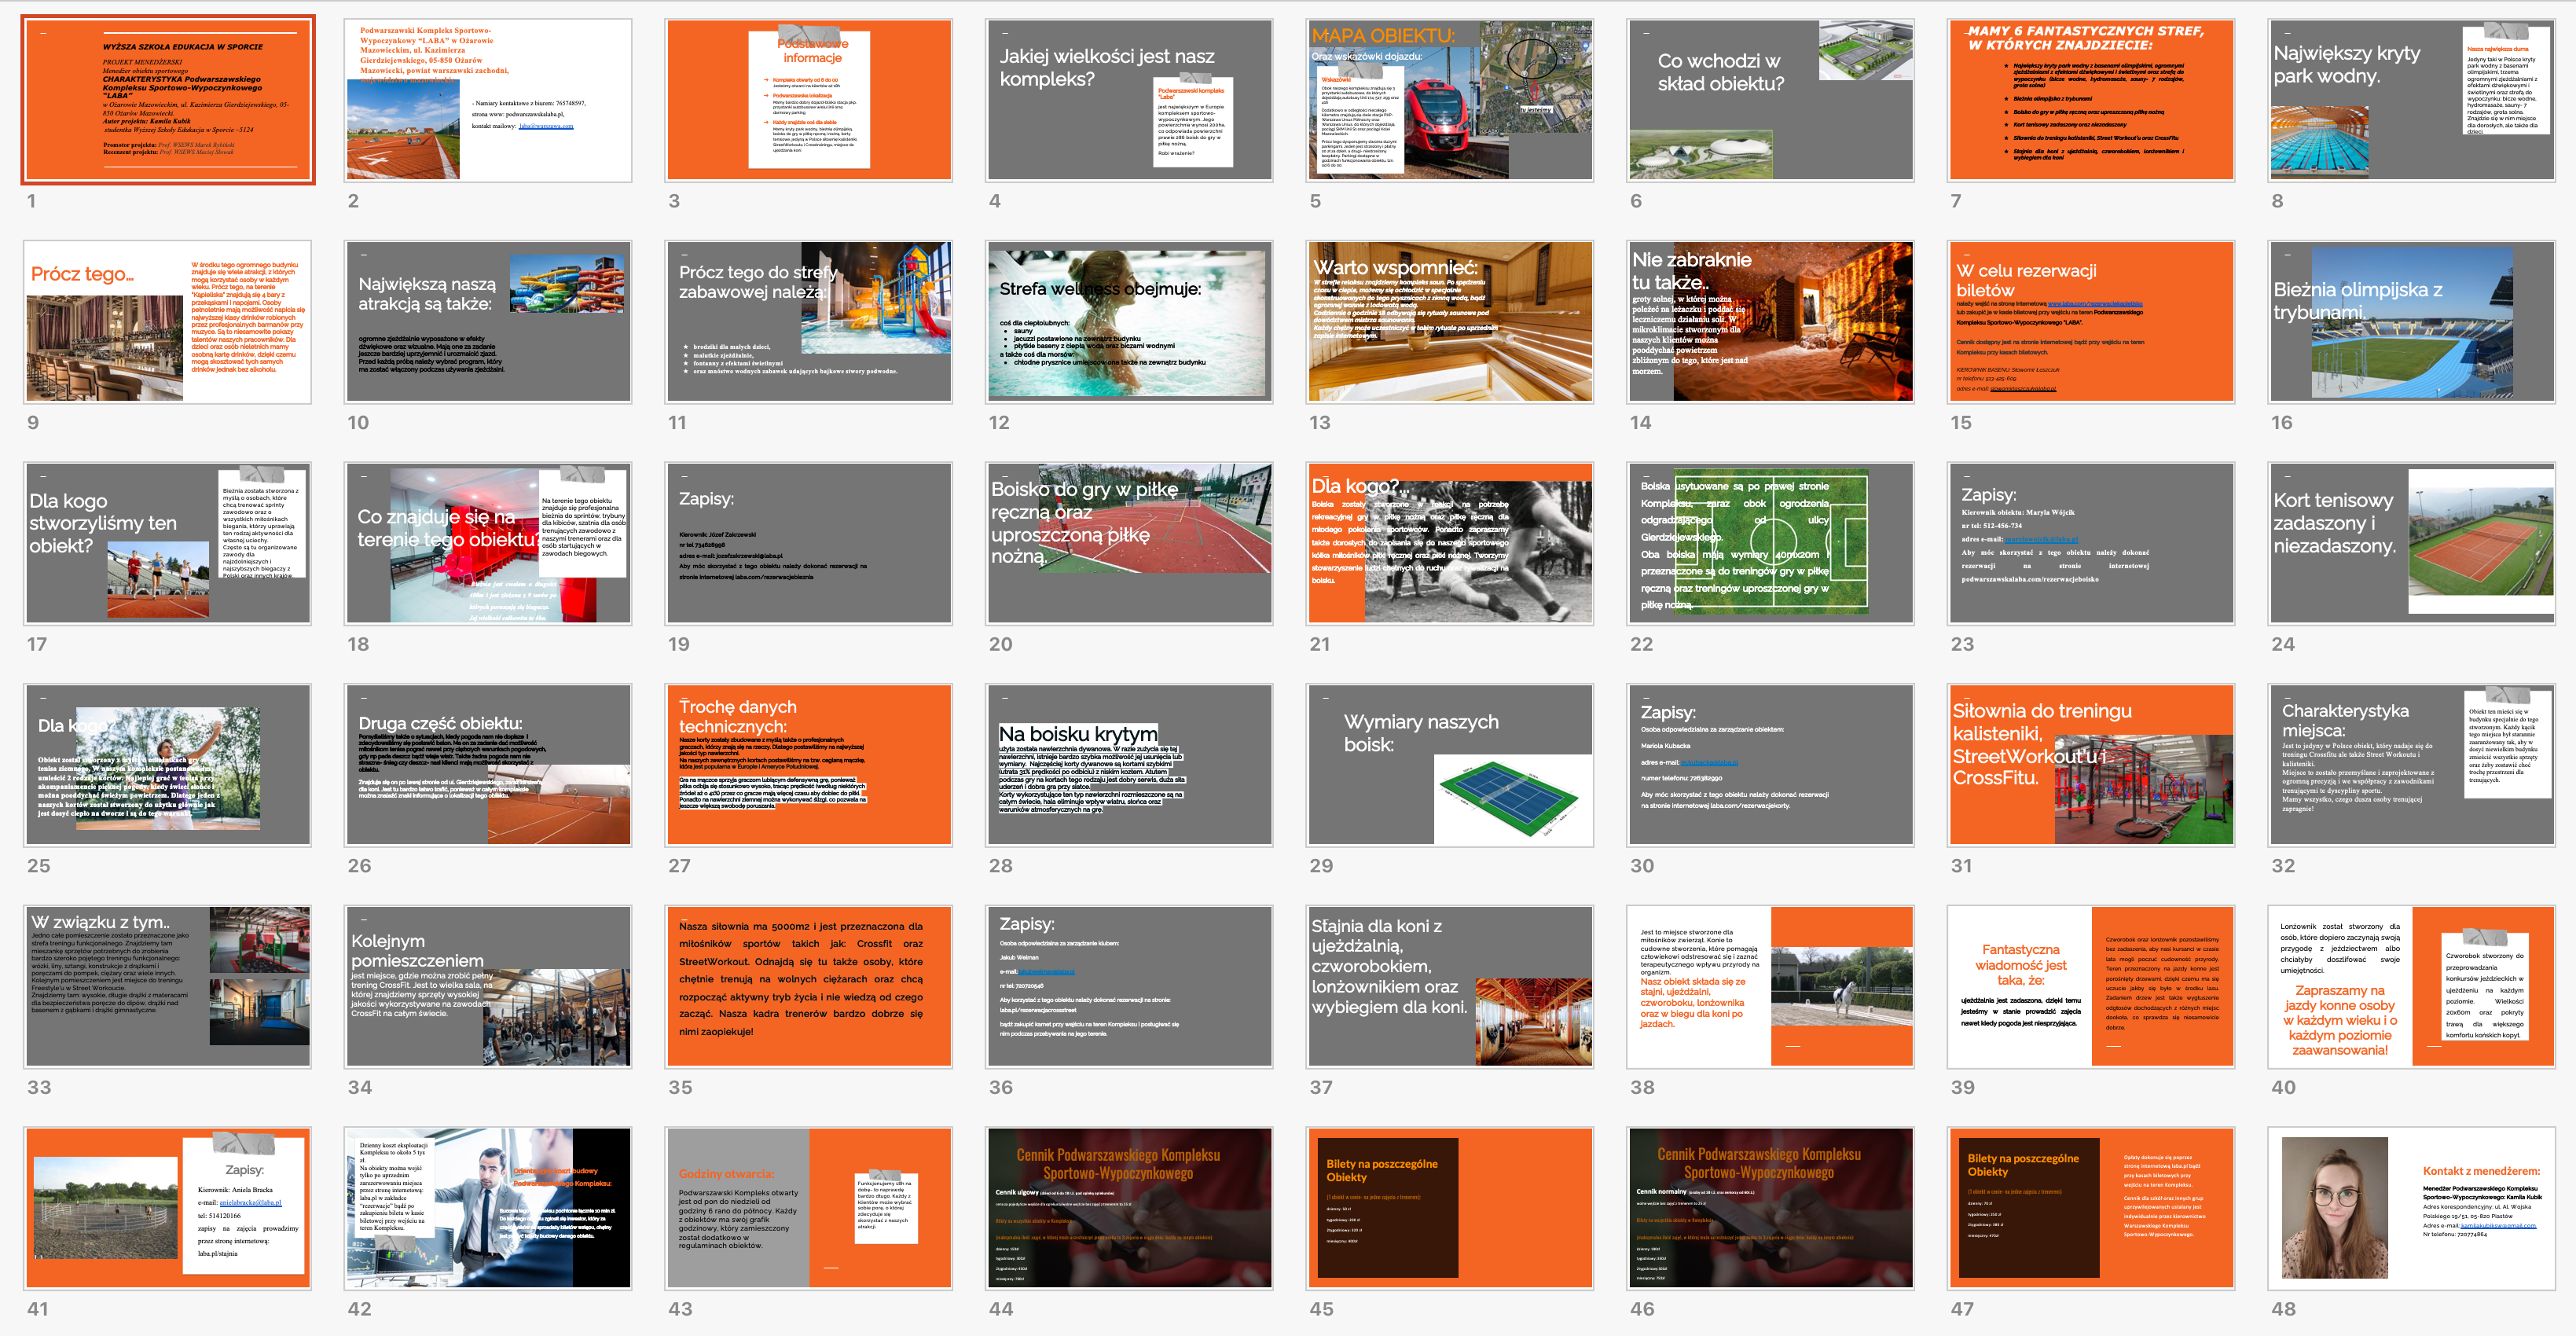
Task: Click 'Kort tenisowy zadaszony i niezadaszony' slide
Action: pos(2411,543)
